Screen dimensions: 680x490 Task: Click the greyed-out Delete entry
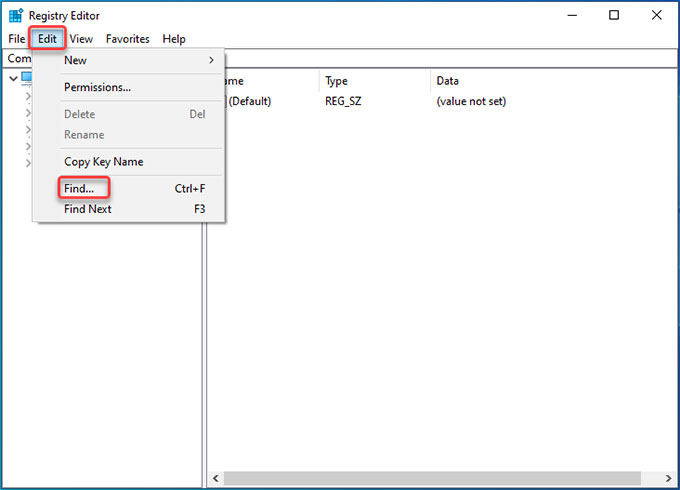(x=129, y=114)
